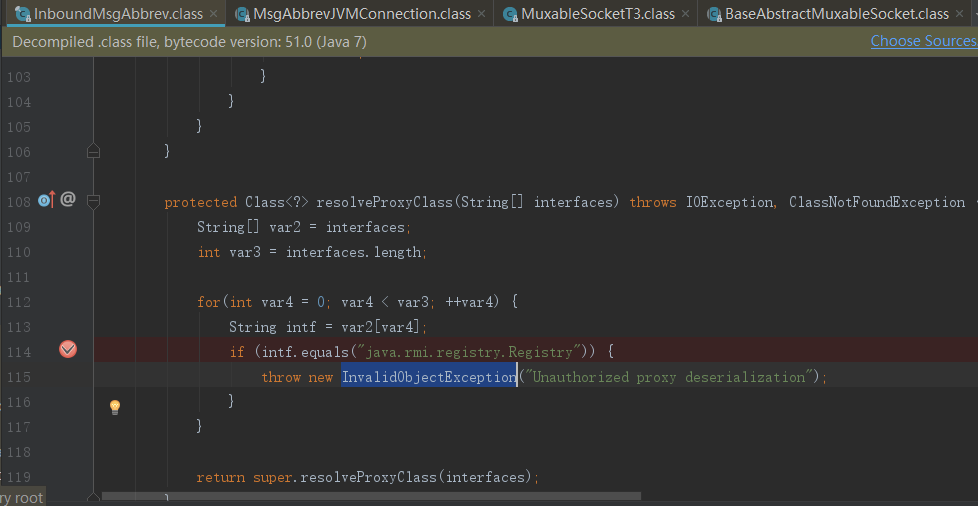This screenshot has height=506, width=978.
Task: Open the BaseAbstractMuxableSocket.class tab
Action: point(836,13)
